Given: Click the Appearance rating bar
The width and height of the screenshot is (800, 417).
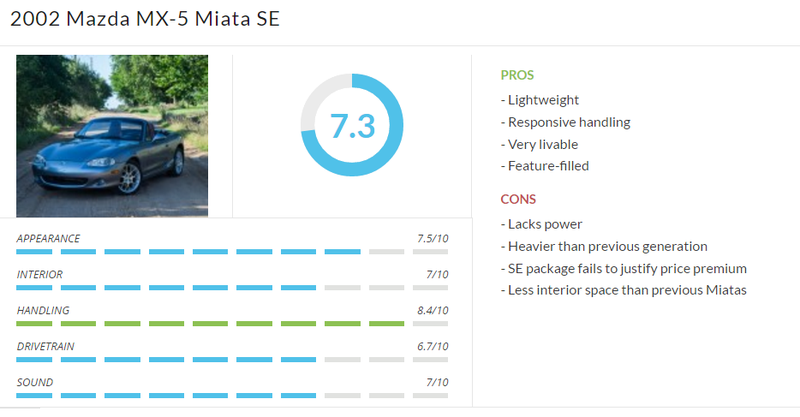Looking at the screenshot, I should point(232,252).
